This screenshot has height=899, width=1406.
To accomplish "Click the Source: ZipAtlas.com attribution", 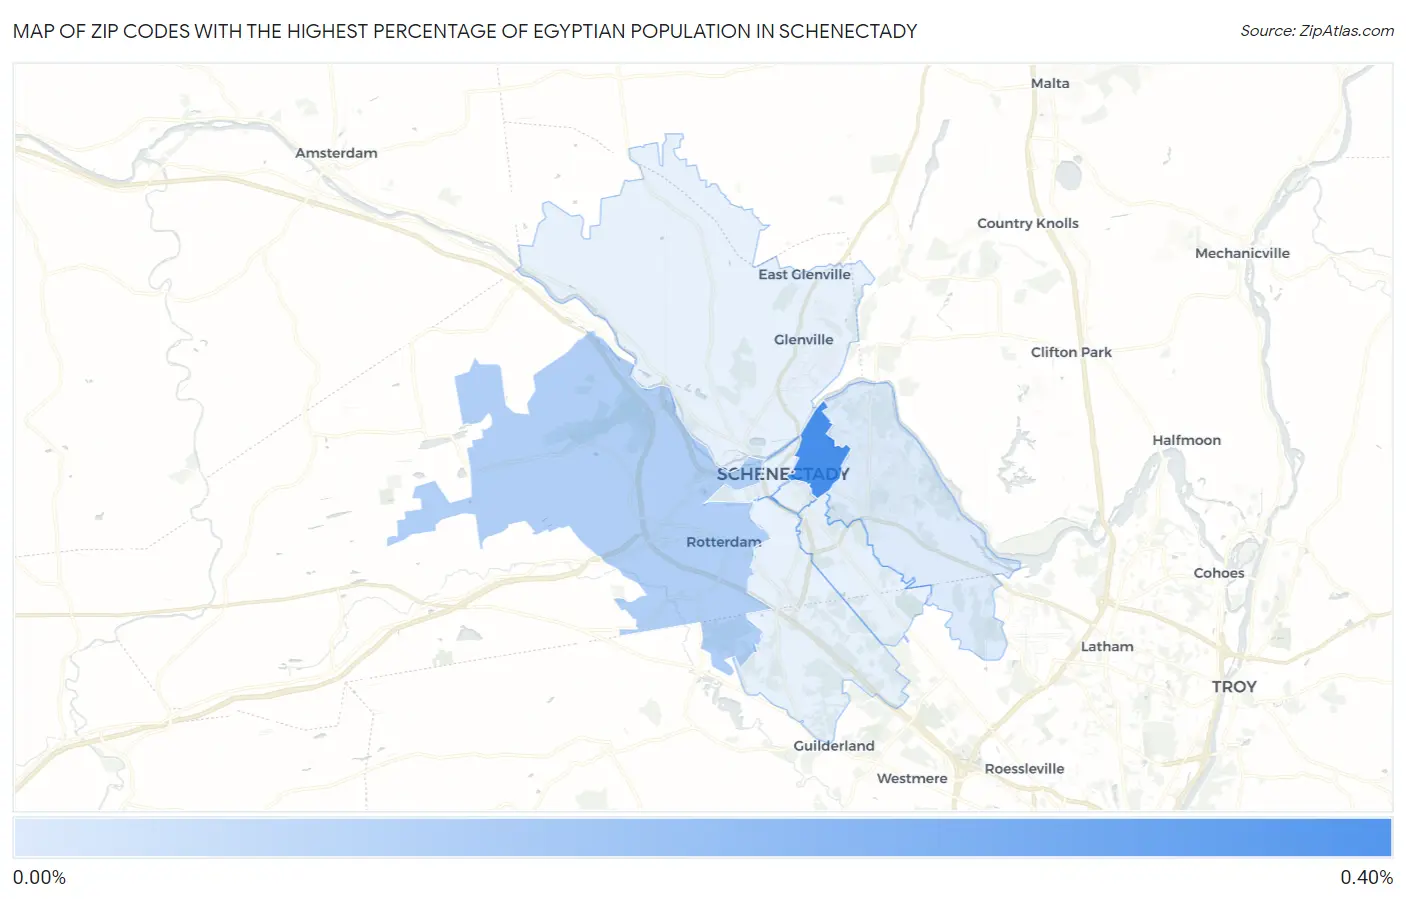I will click(x=1317, y=31).
